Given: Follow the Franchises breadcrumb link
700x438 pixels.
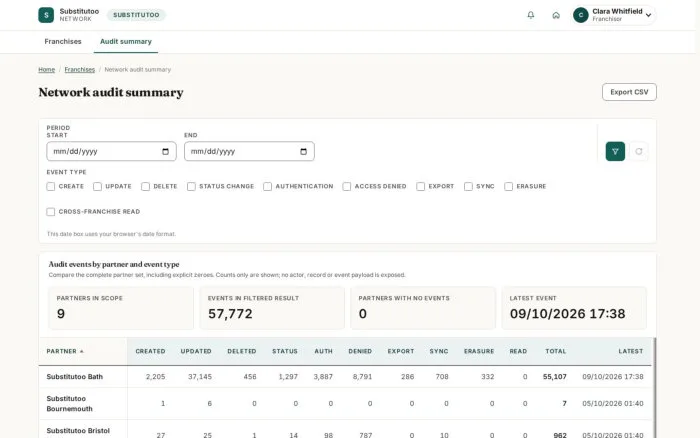Looking at the screenshot, I should pyautogui.click(x=79, y=70).
